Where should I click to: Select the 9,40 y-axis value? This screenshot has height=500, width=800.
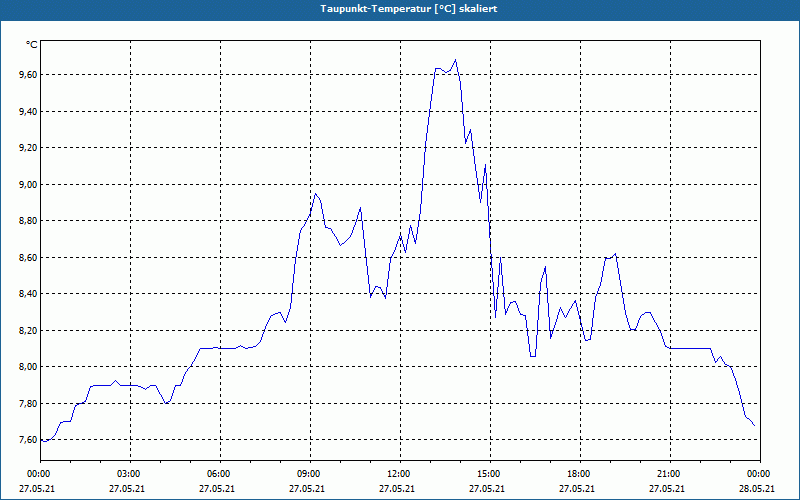[x=28, y=111]
